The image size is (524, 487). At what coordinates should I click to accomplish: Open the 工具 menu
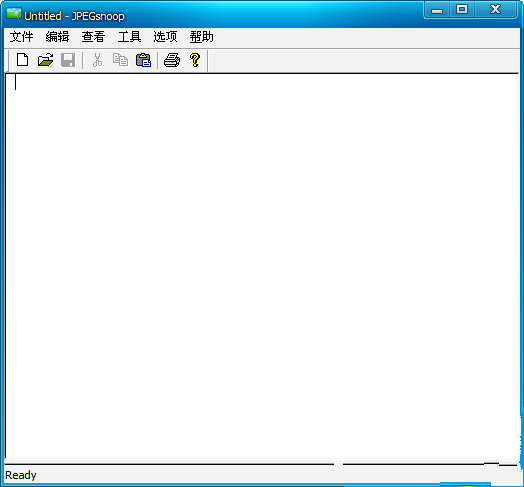pos(129,37)
